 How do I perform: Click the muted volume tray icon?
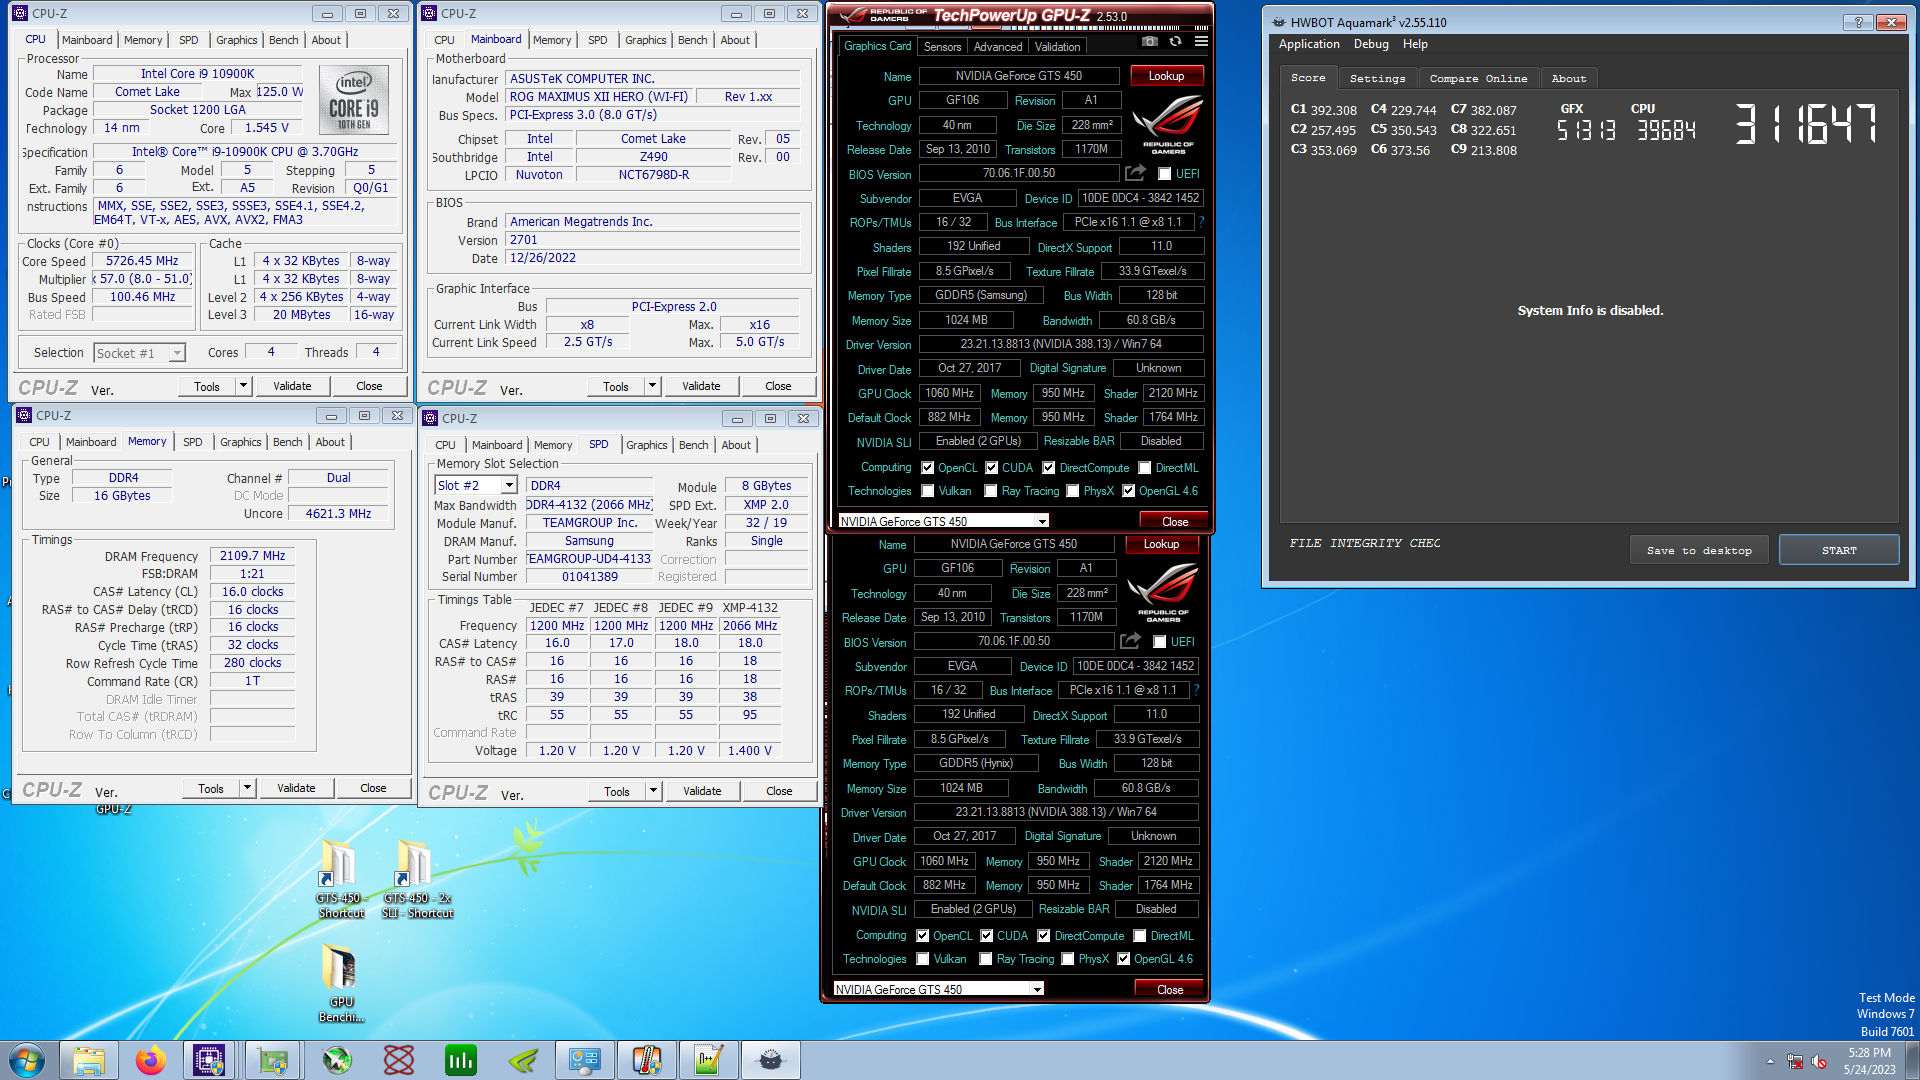[1819, 1061]
